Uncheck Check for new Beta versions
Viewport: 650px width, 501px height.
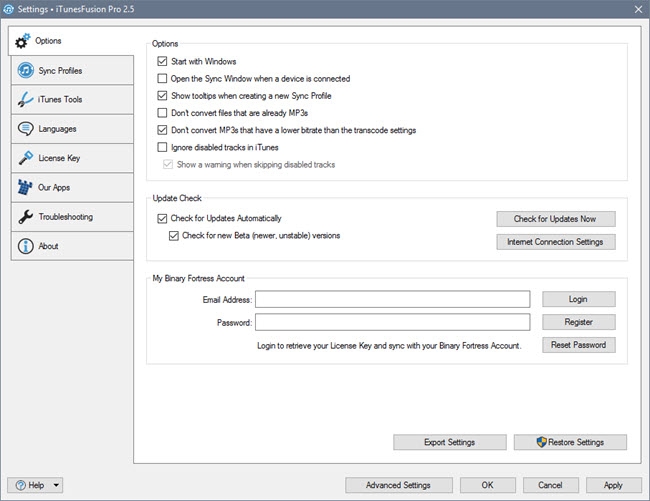click(174, 236)
